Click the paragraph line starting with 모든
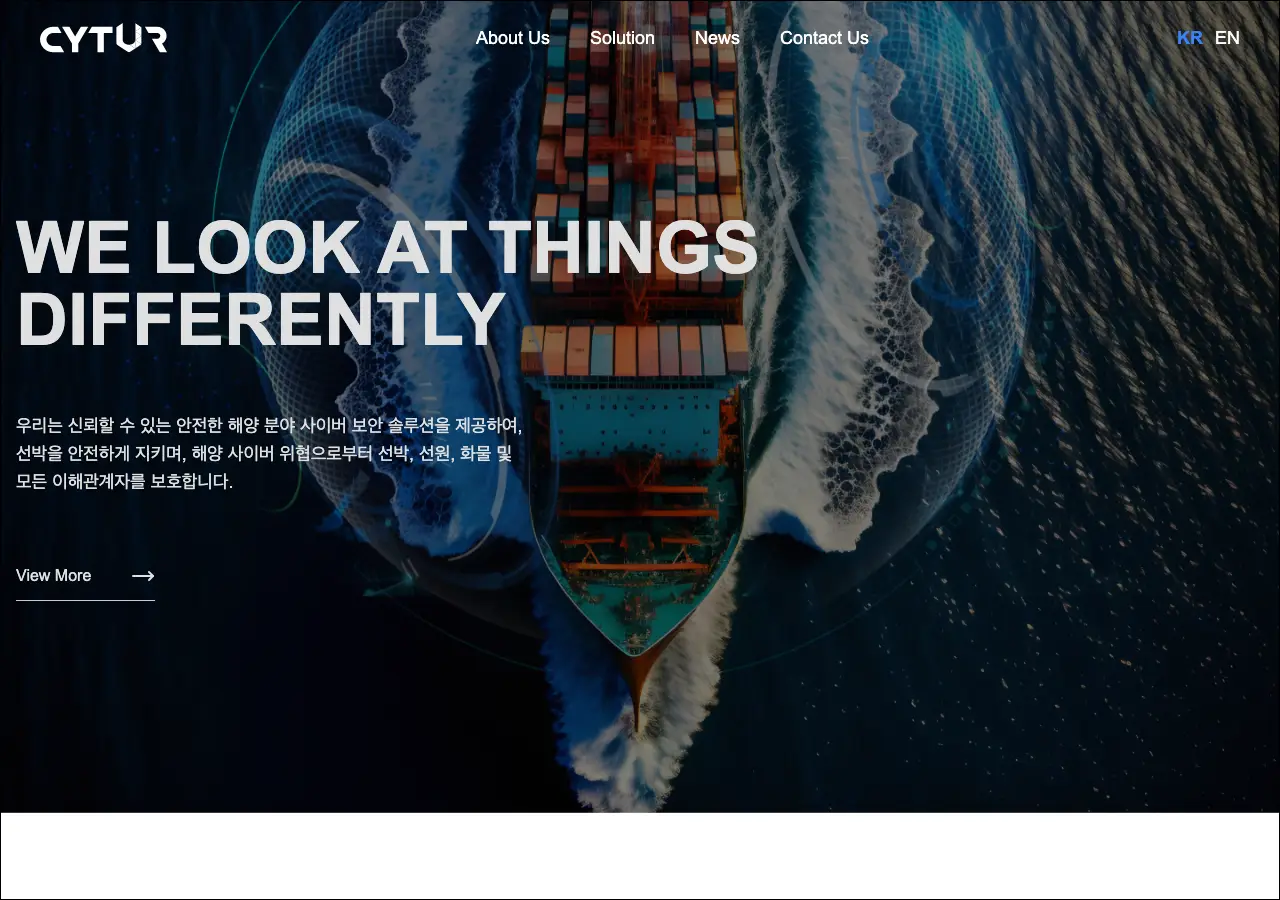Image resolution: width=1280 pixels, height=900 pixels. 124,481
